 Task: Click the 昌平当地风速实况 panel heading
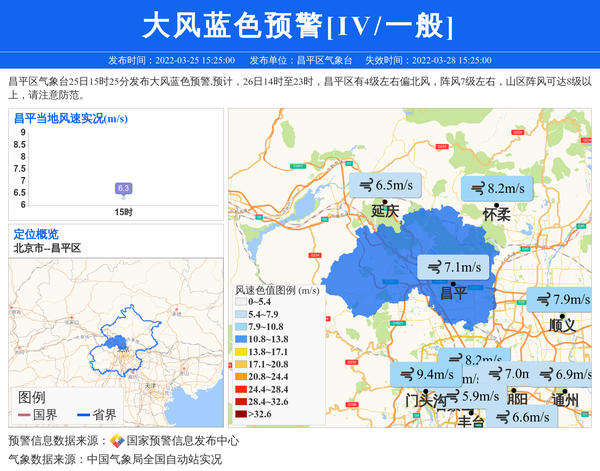70,118
